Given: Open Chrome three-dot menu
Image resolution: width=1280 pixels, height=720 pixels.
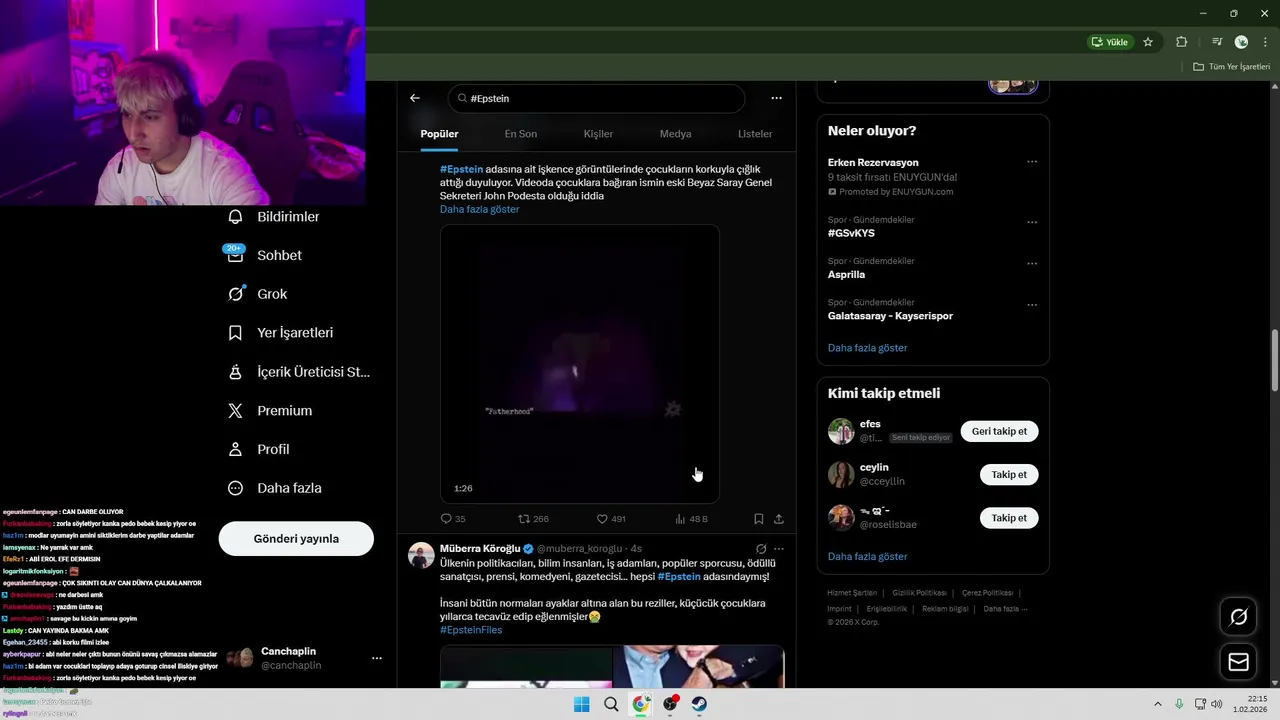Looking at the screenshot, I should pos(1265,42).
